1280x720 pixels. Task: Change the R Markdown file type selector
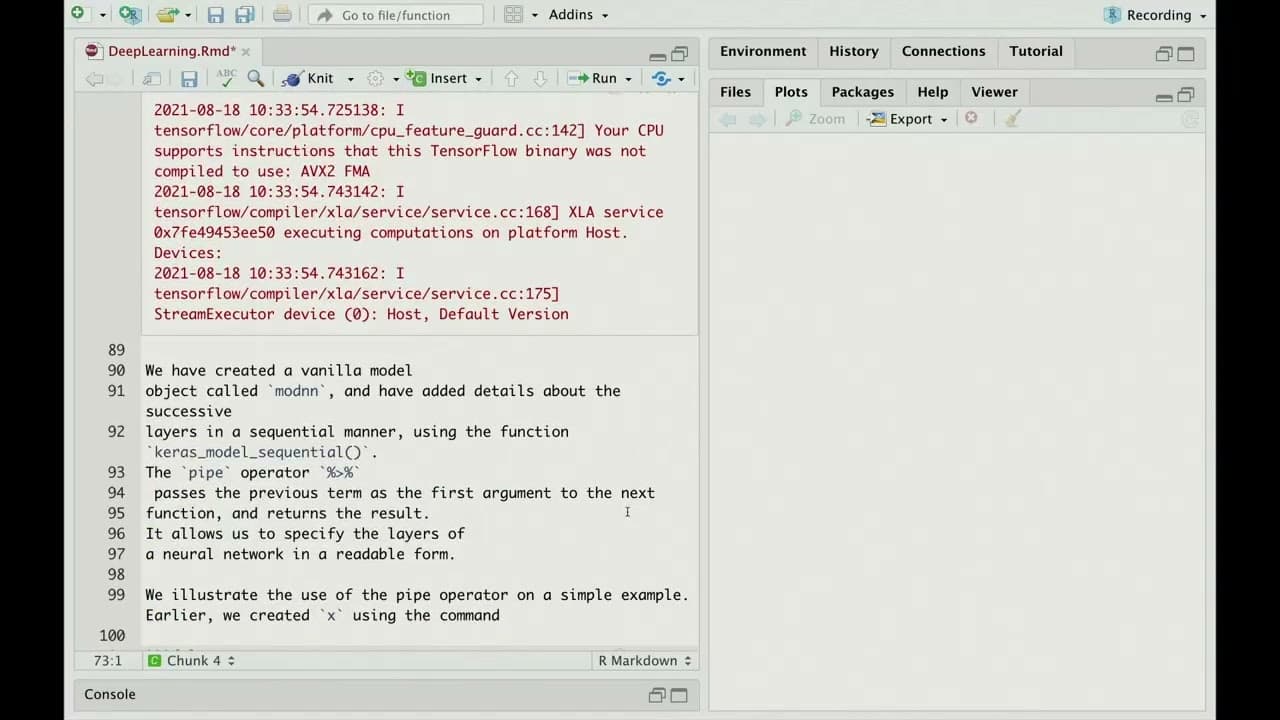645,661
